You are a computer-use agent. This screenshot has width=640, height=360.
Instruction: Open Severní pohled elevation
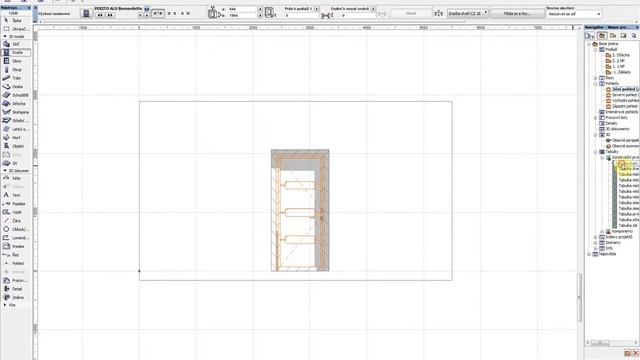(623, 95)
